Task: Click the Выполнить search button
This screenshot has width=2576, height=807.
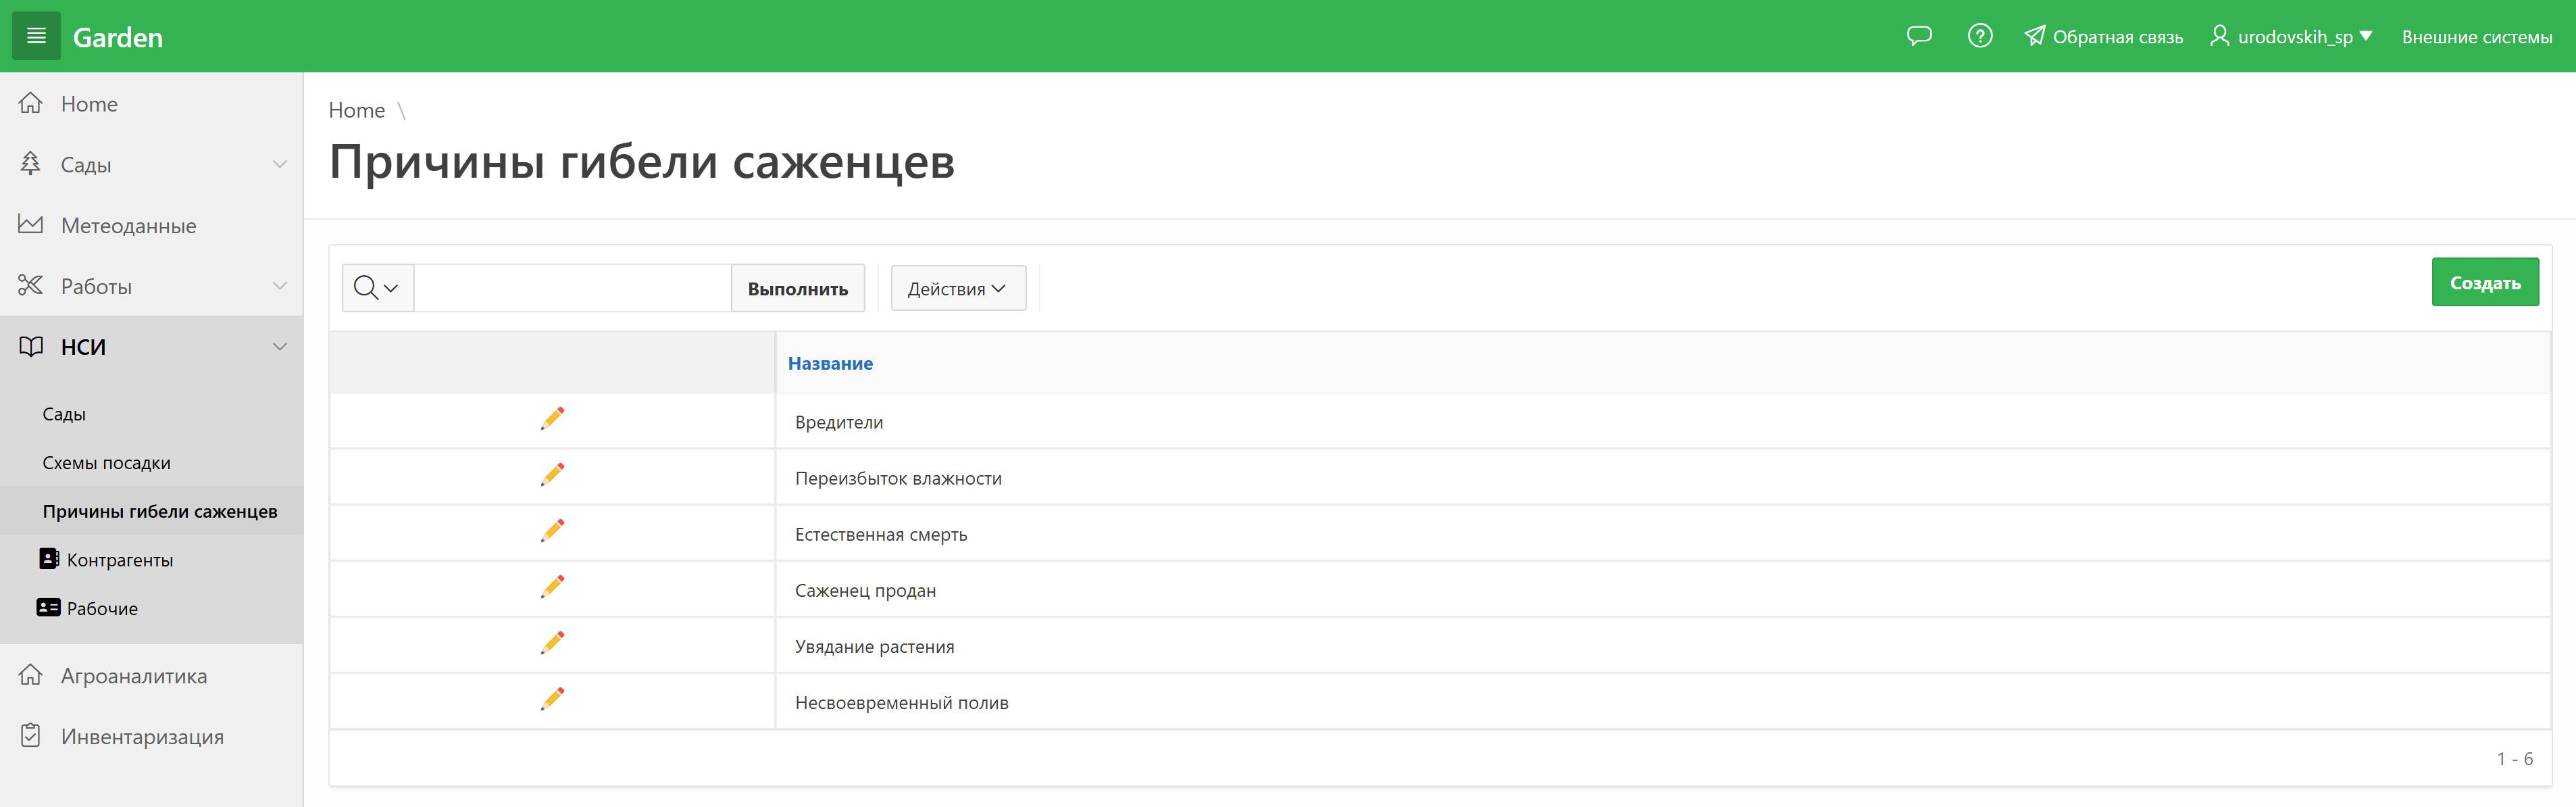Action: pyautogui.click(x=797, y=288)
